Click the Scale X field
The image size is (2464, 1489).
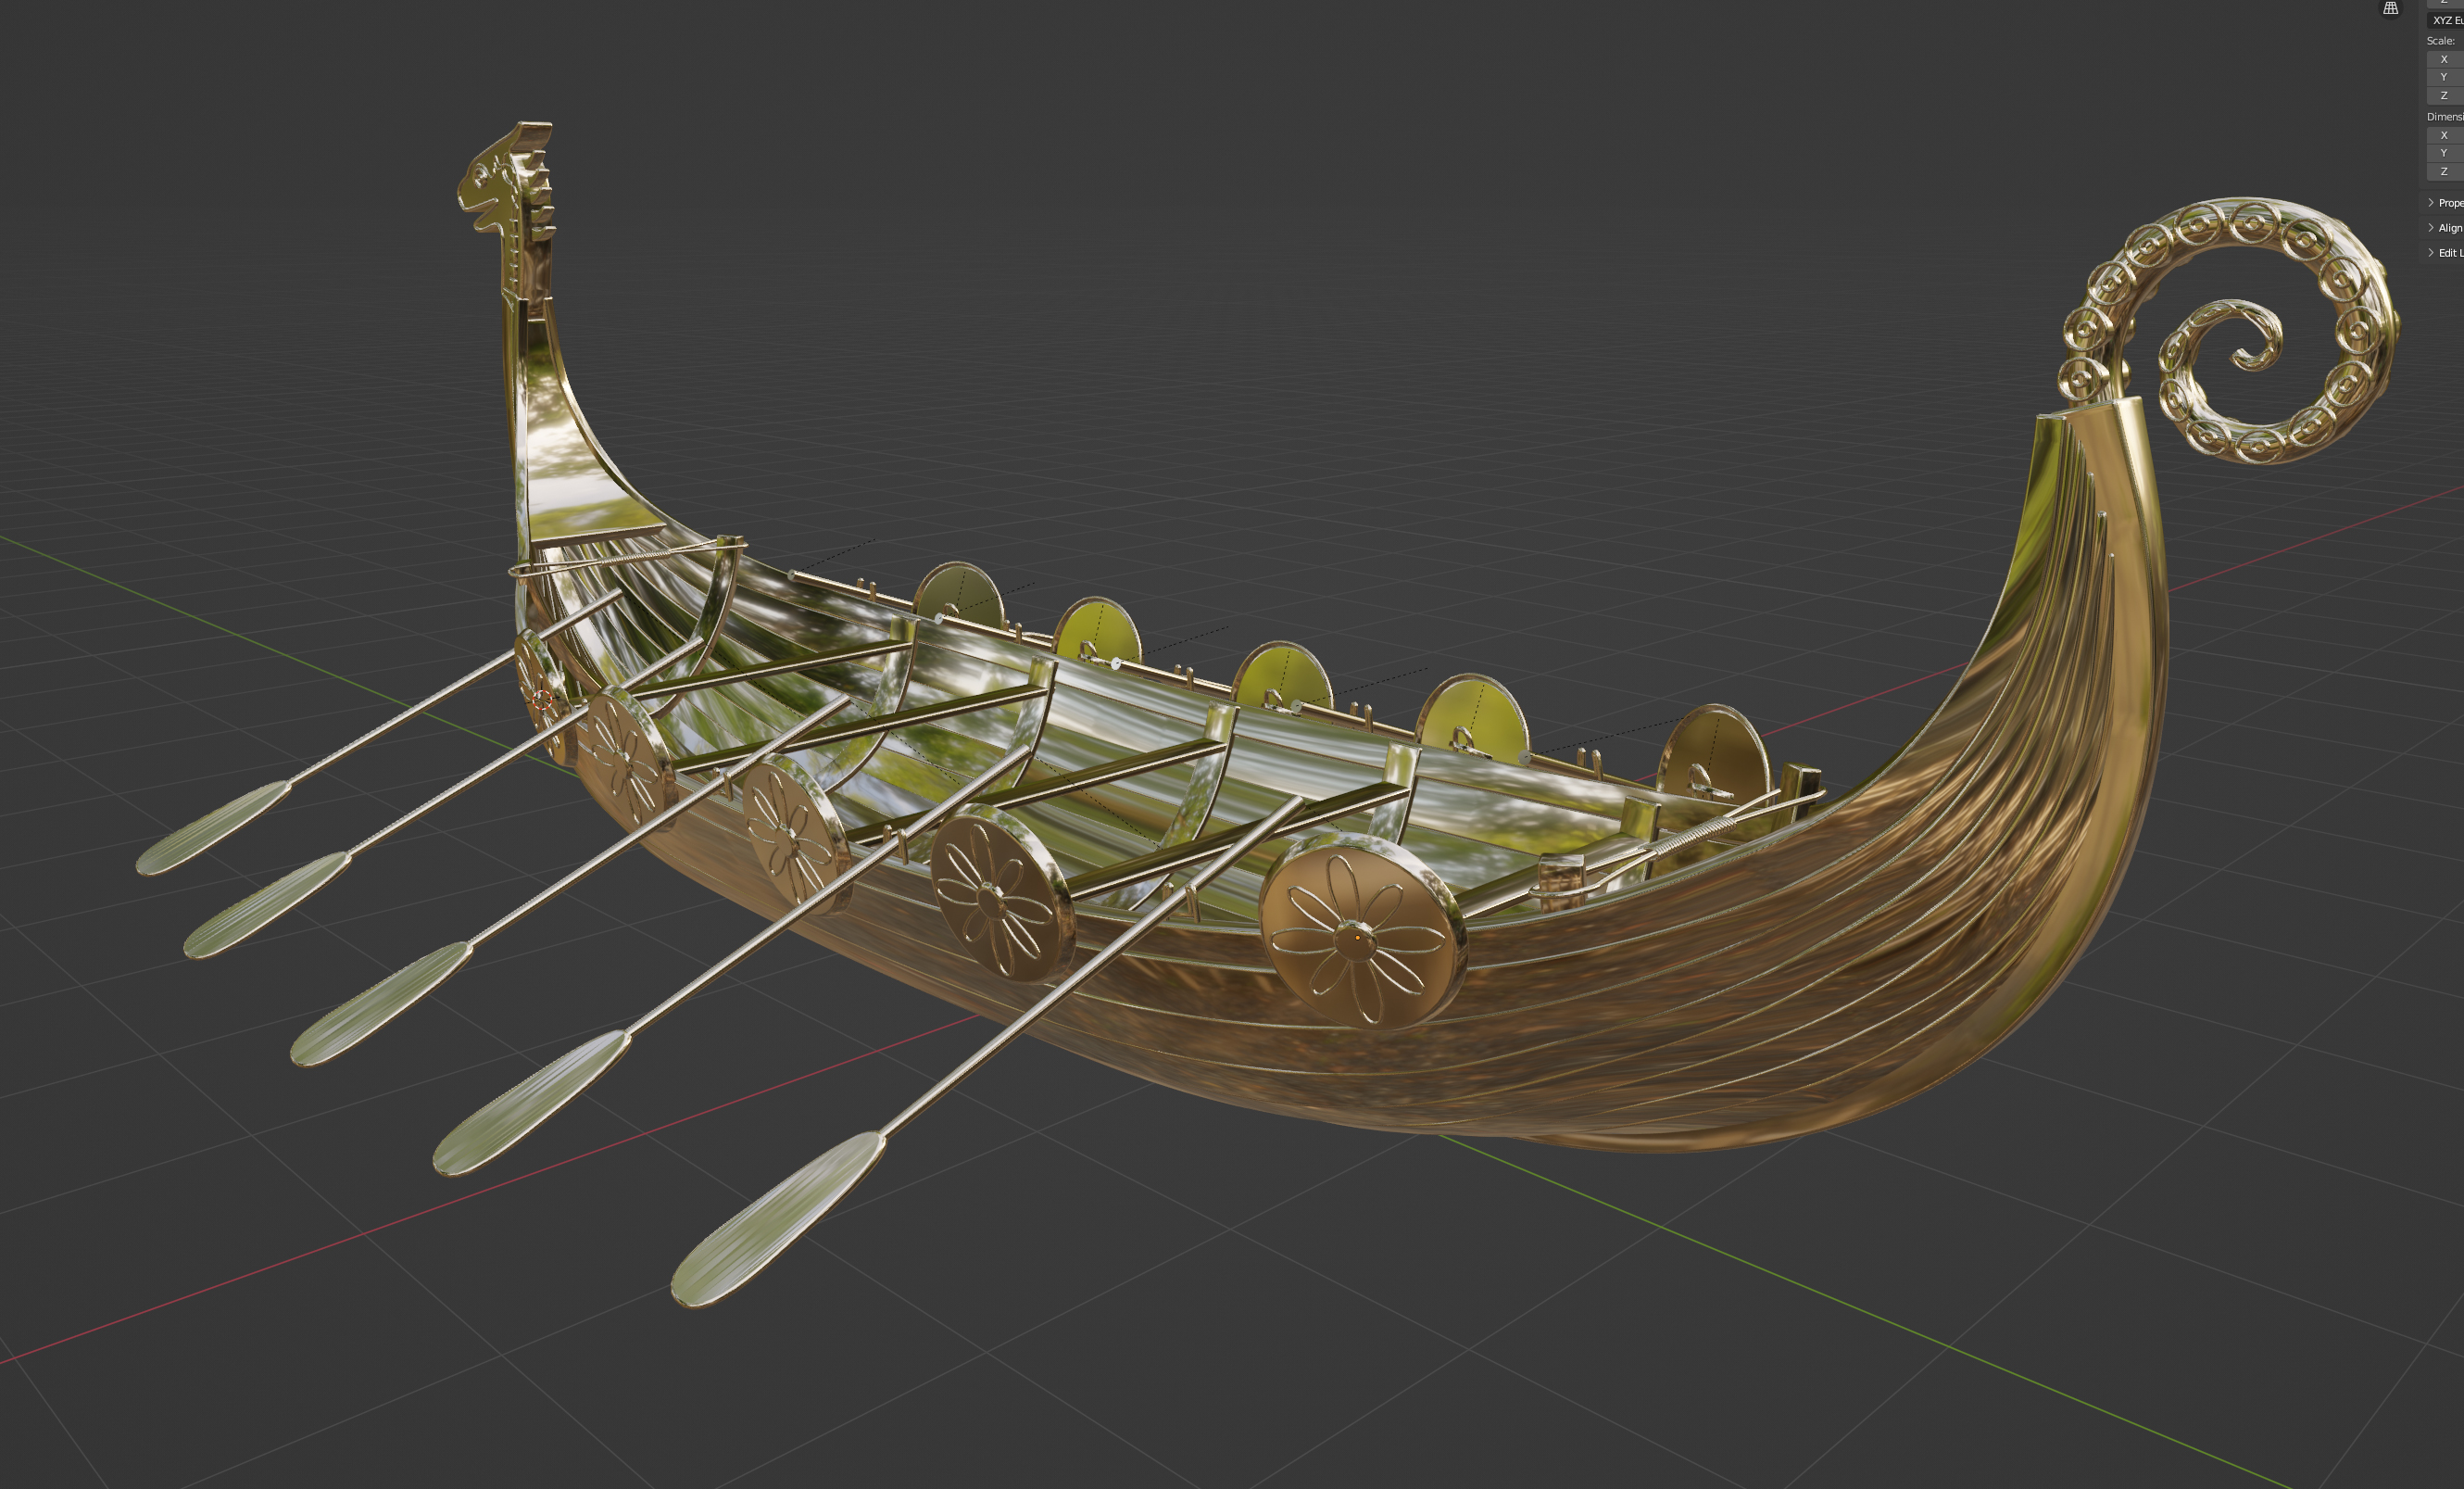pos(2446,59)
